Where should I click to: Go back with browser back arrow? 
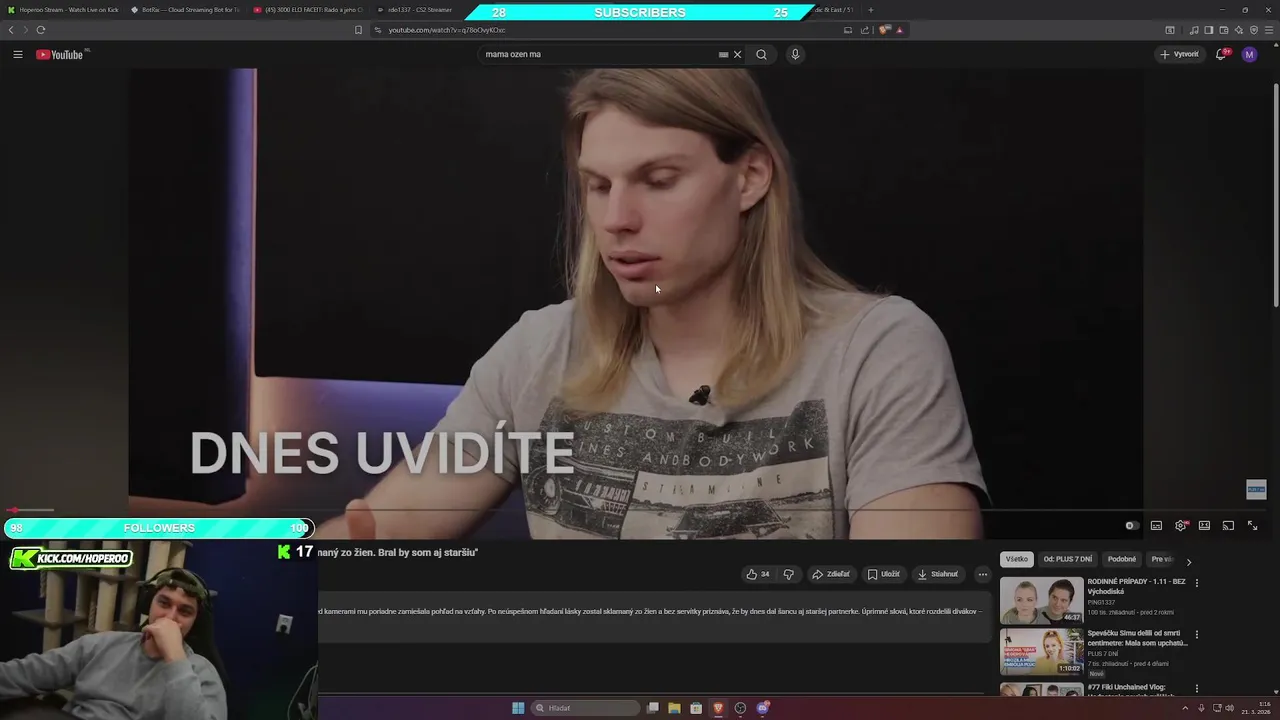point(11,30)
